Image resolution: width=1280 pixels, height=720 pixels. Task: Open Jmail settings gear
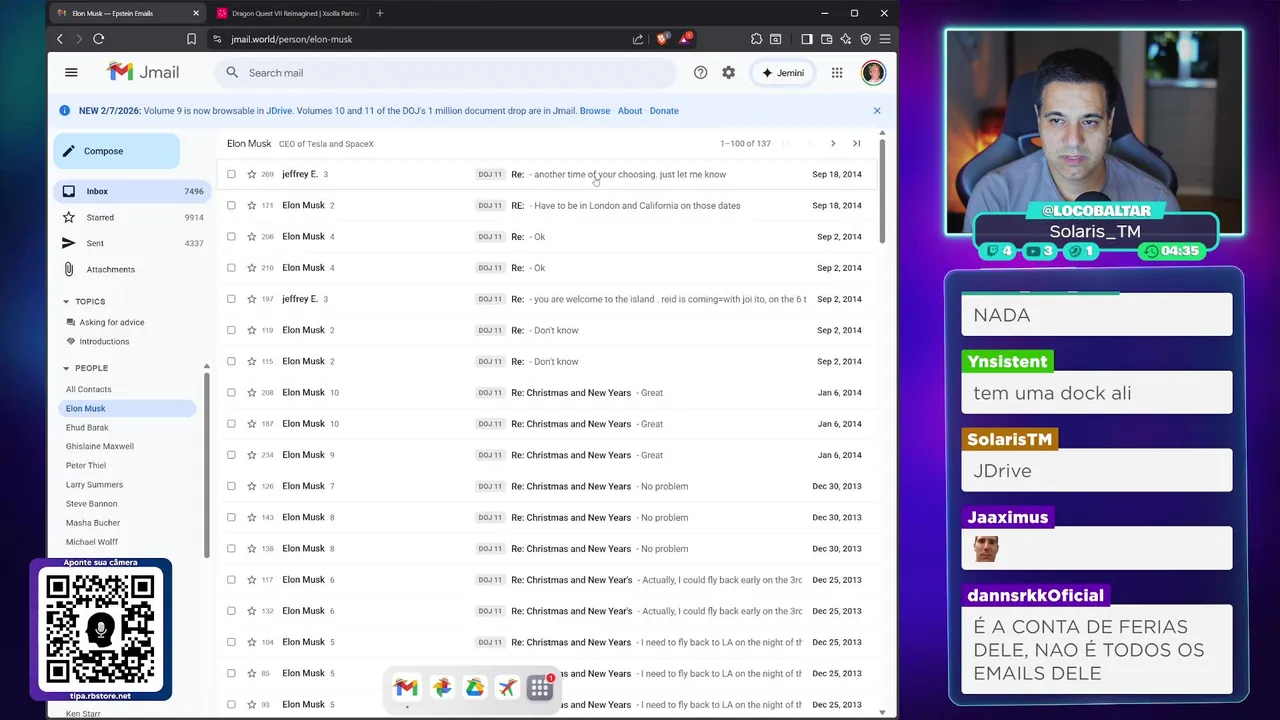(x=728, y=72)
